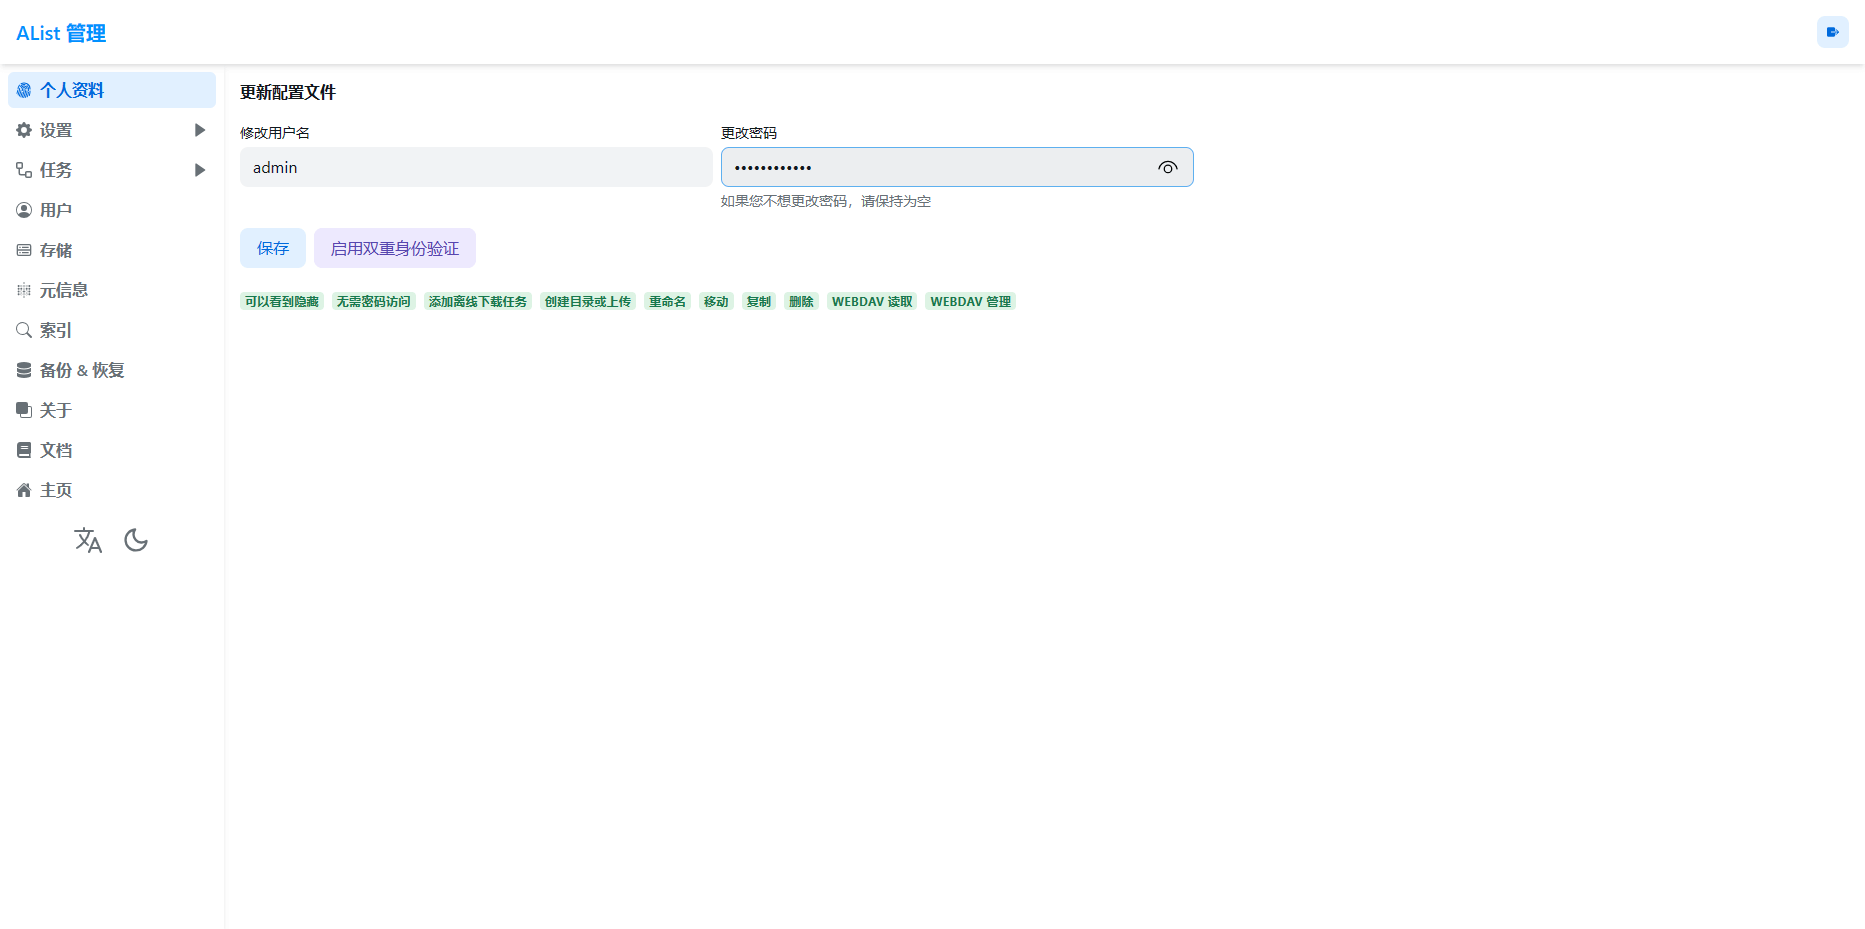Click the 修改用户名 username input field
Screen dimensions: 1865x929
(x=475, y=168)
